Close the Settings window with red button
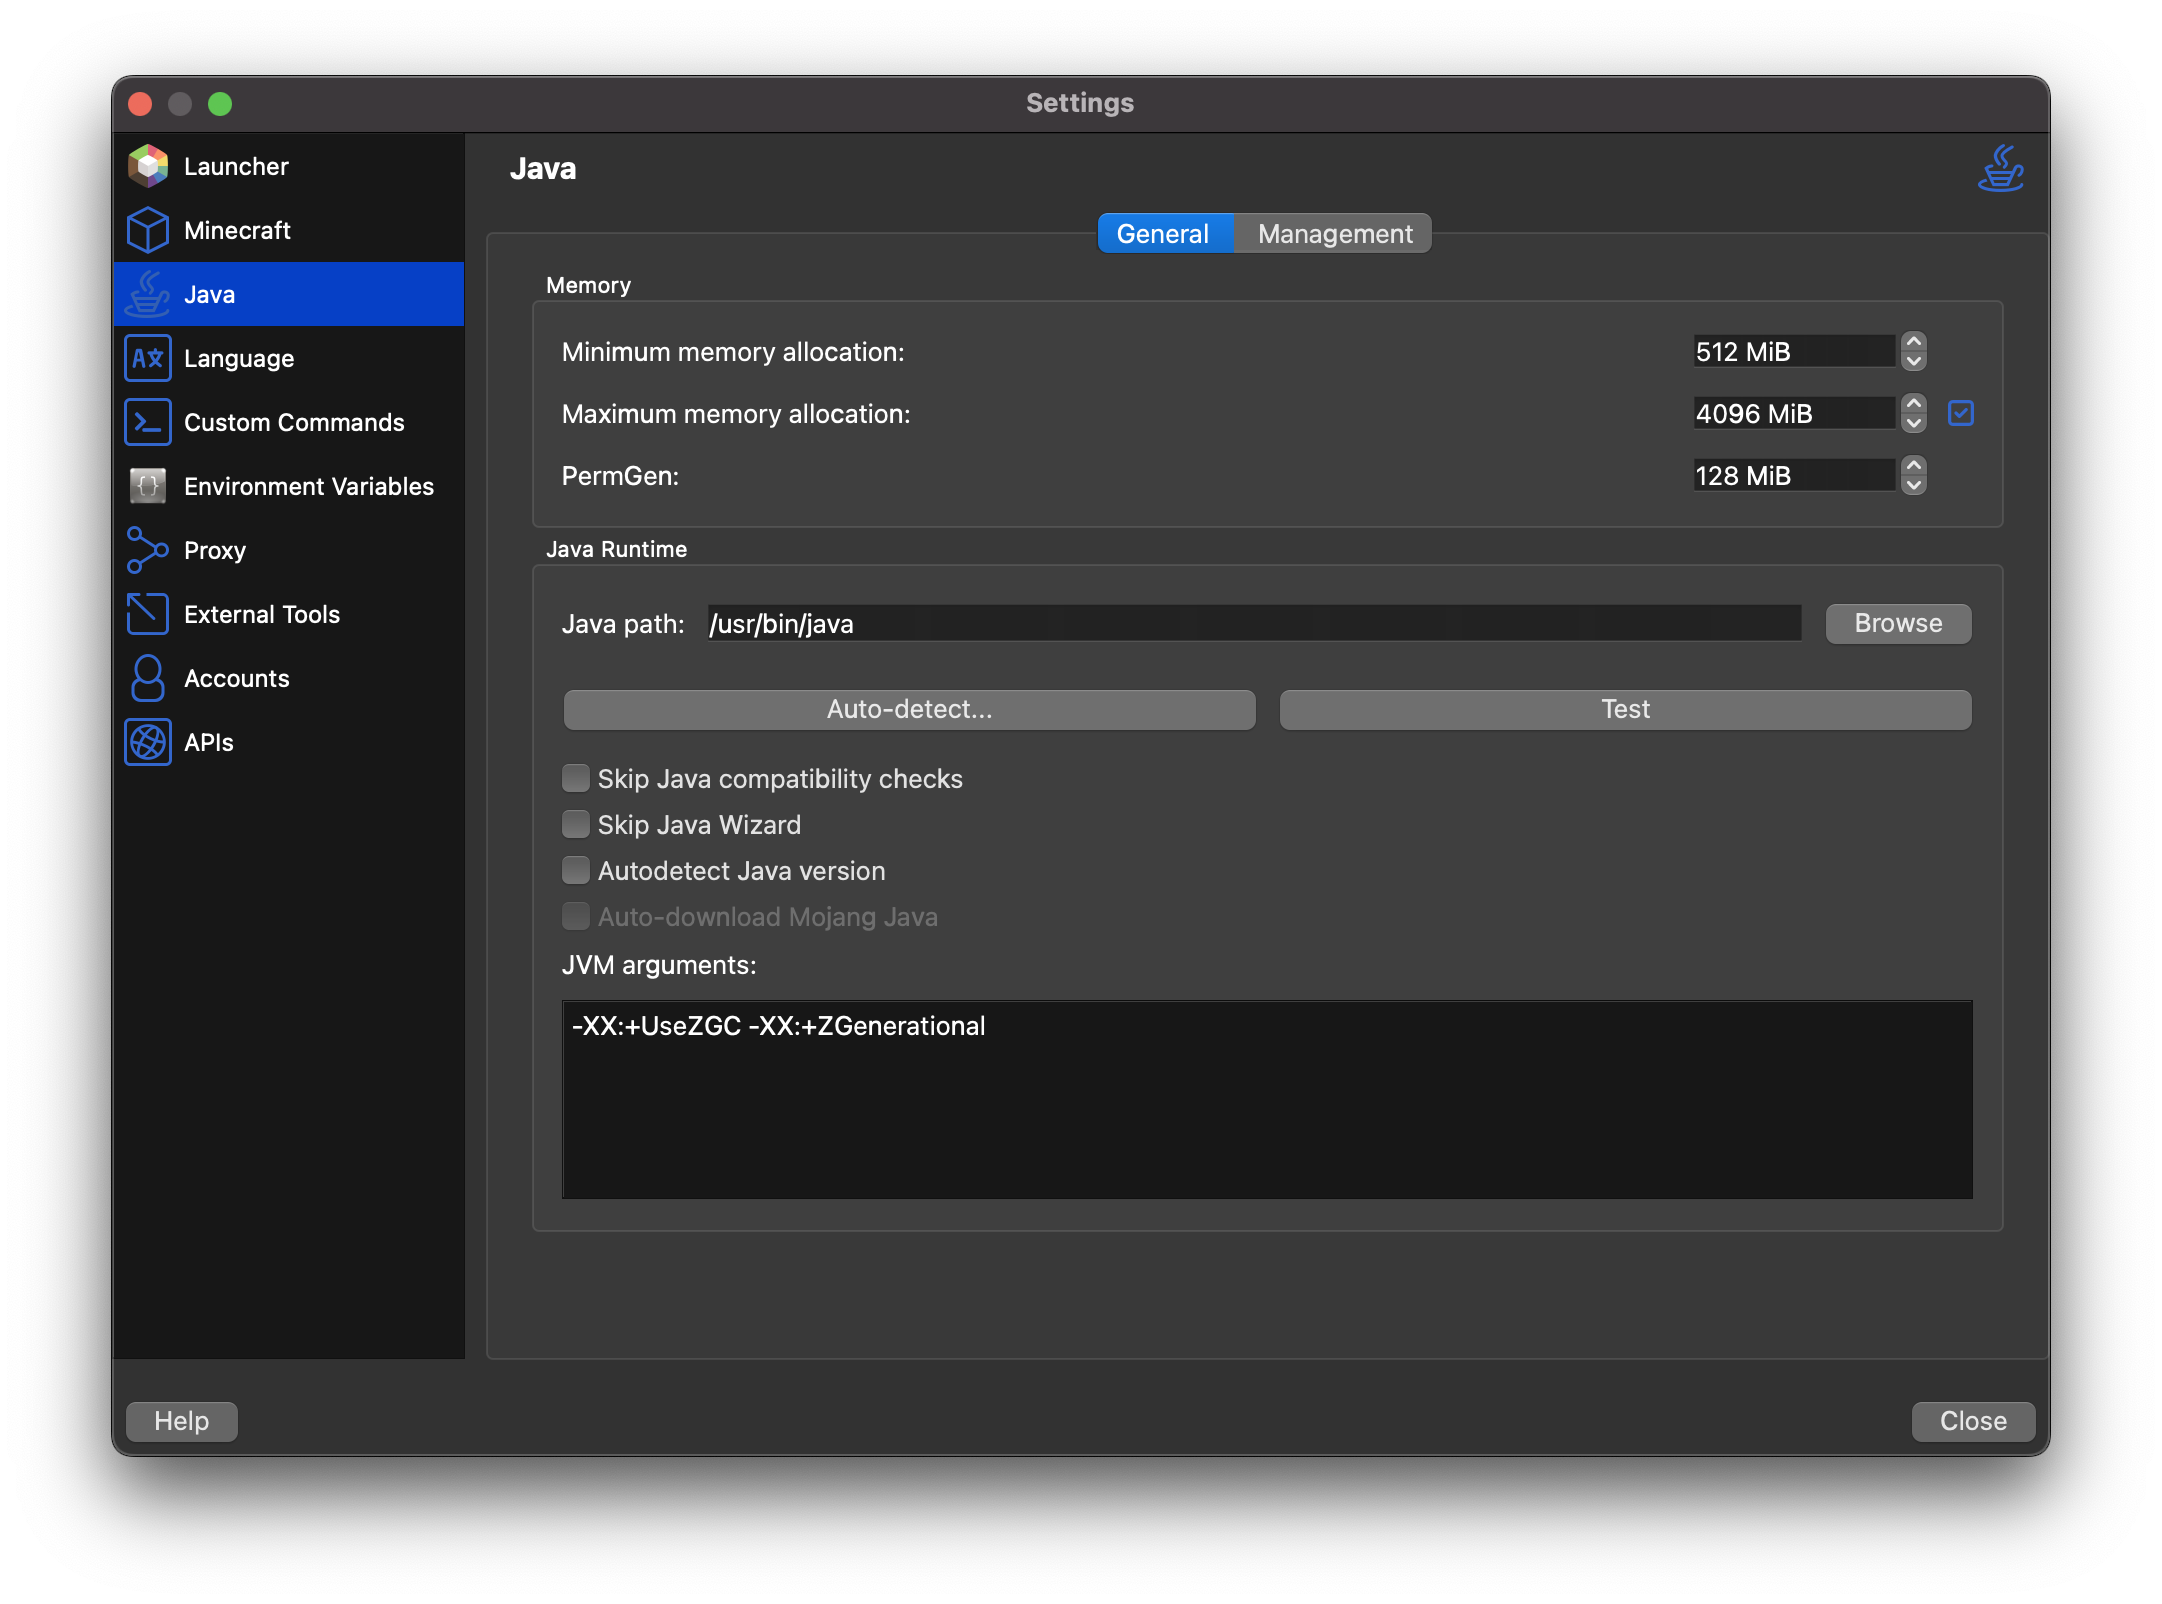Viewport: 2162px width, 1604px height. [140, 104]
